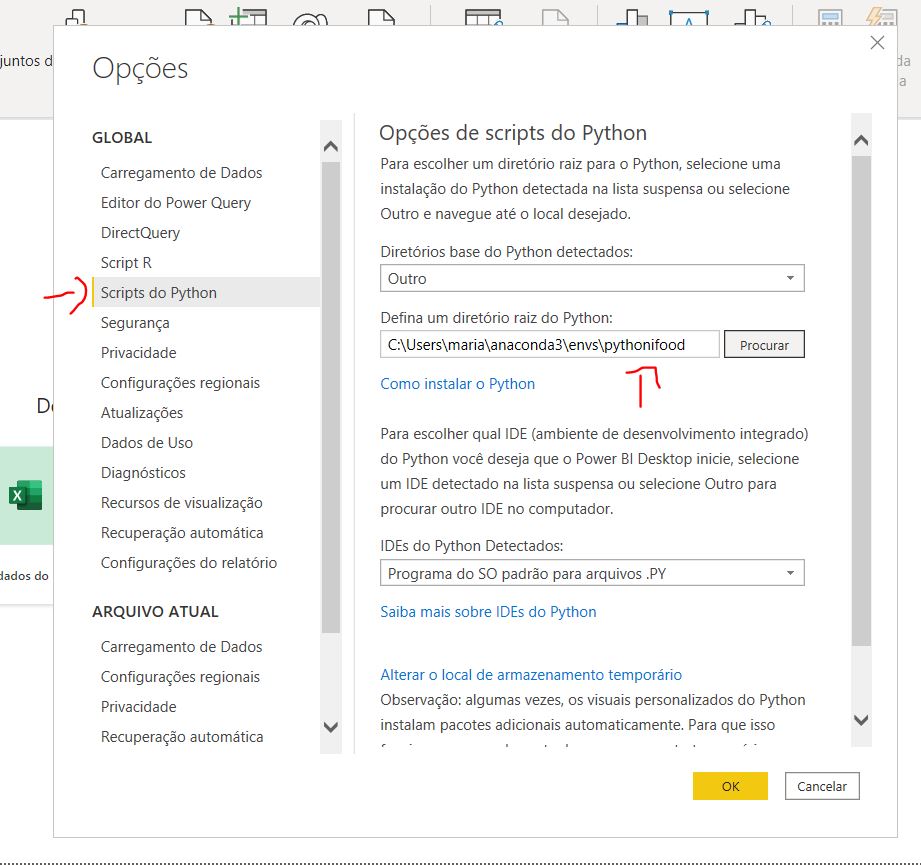Select Configurações do relatório option

coord(189,563)
